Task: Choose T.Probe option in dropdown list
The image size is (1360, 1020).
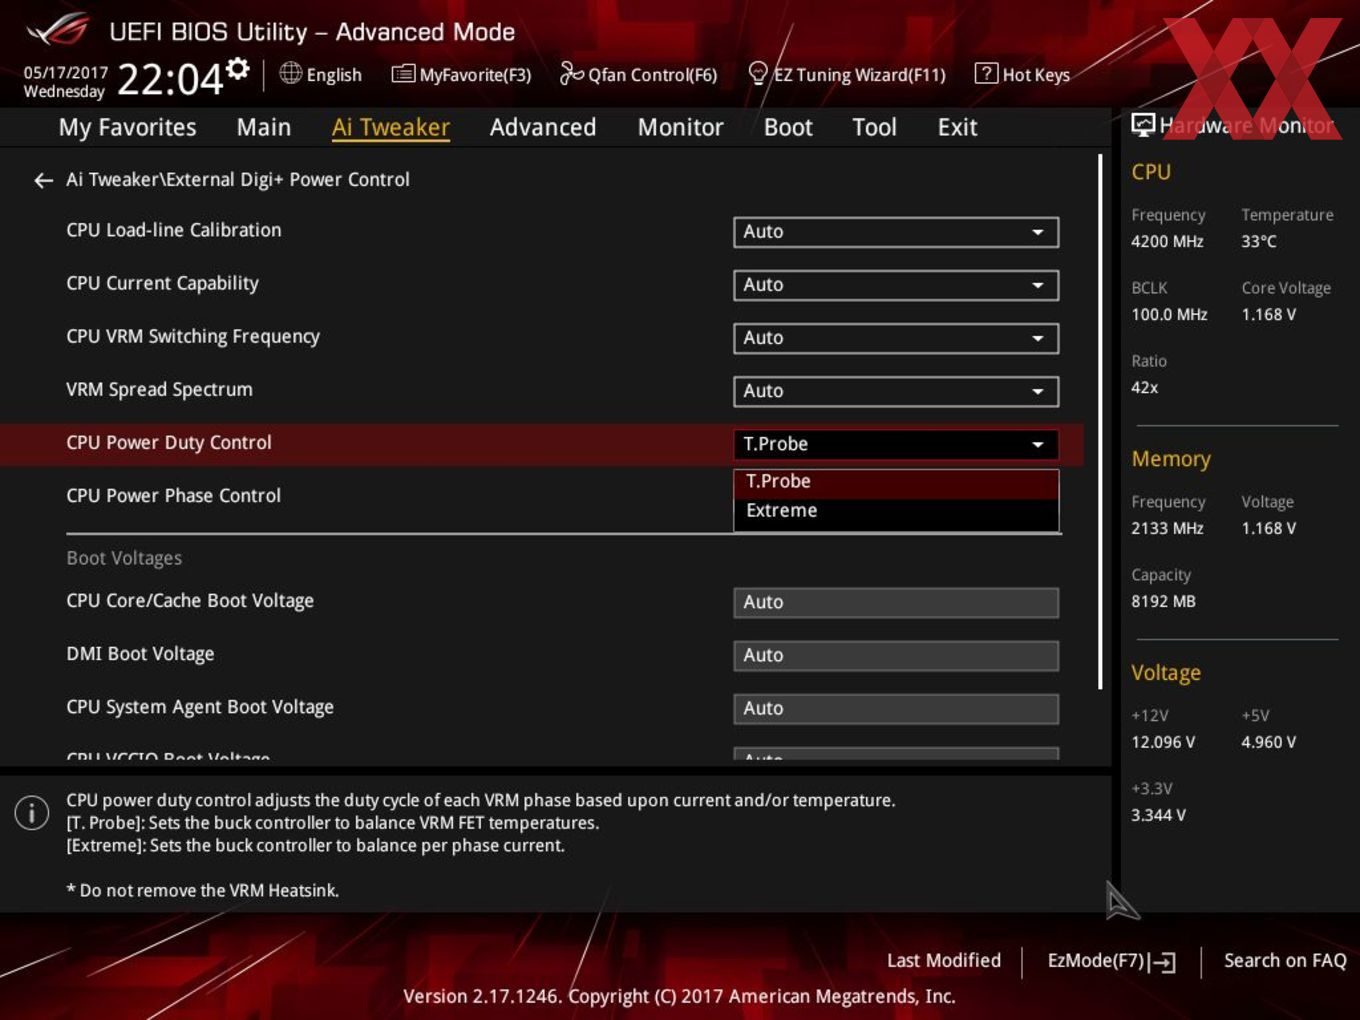Action: click(x=896, y=482)
